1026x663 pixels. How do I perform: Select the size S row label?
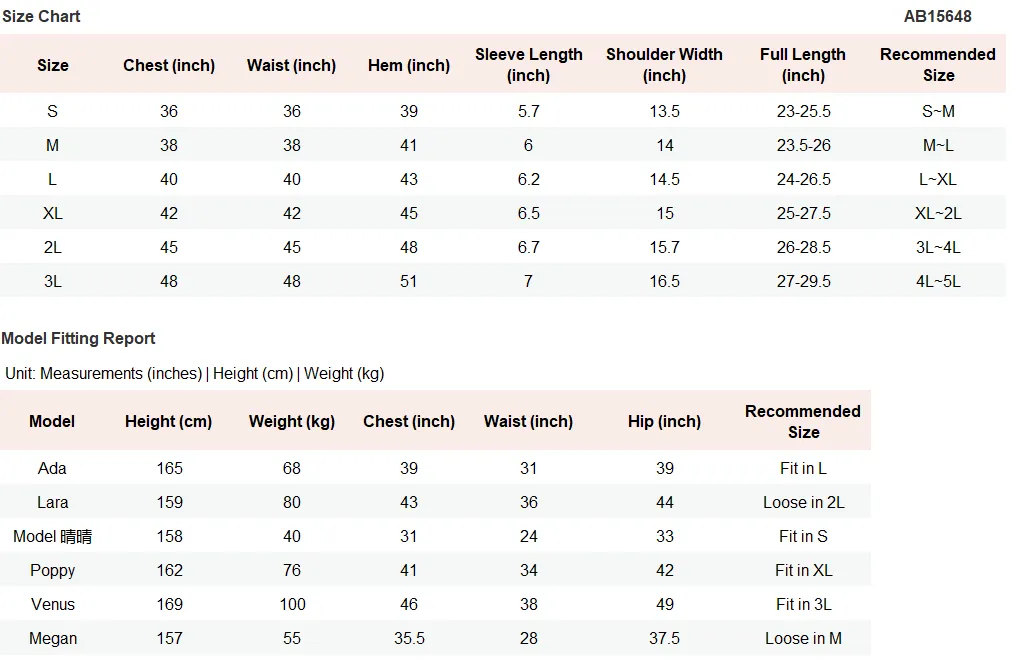tap(52, 111)
